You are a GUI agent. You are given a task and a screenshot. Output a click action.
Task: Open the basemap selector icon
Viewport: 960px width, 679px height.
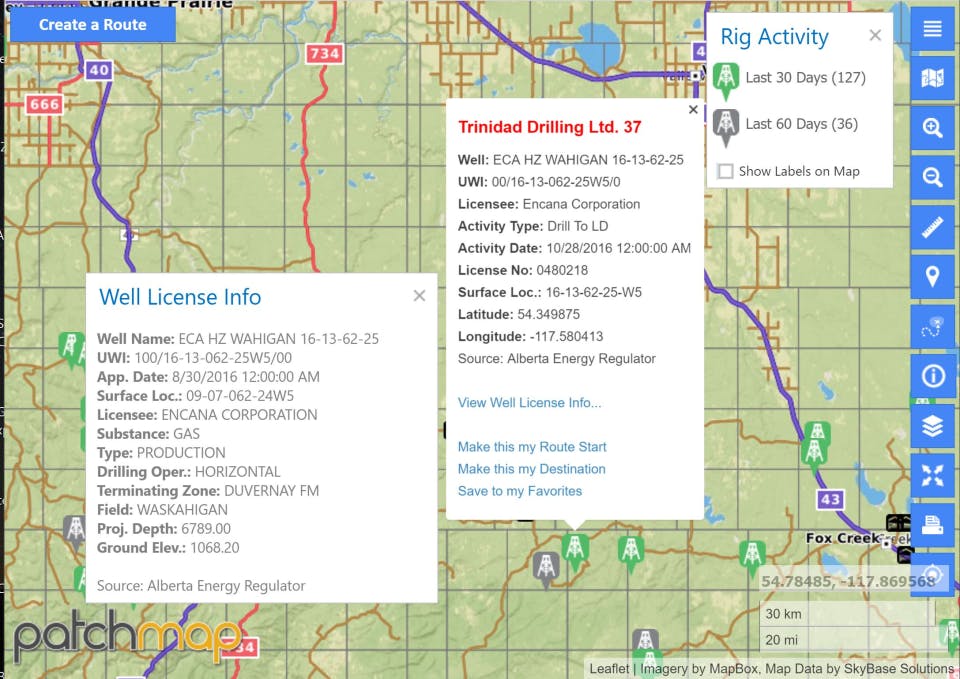click(x=932, y=78)
